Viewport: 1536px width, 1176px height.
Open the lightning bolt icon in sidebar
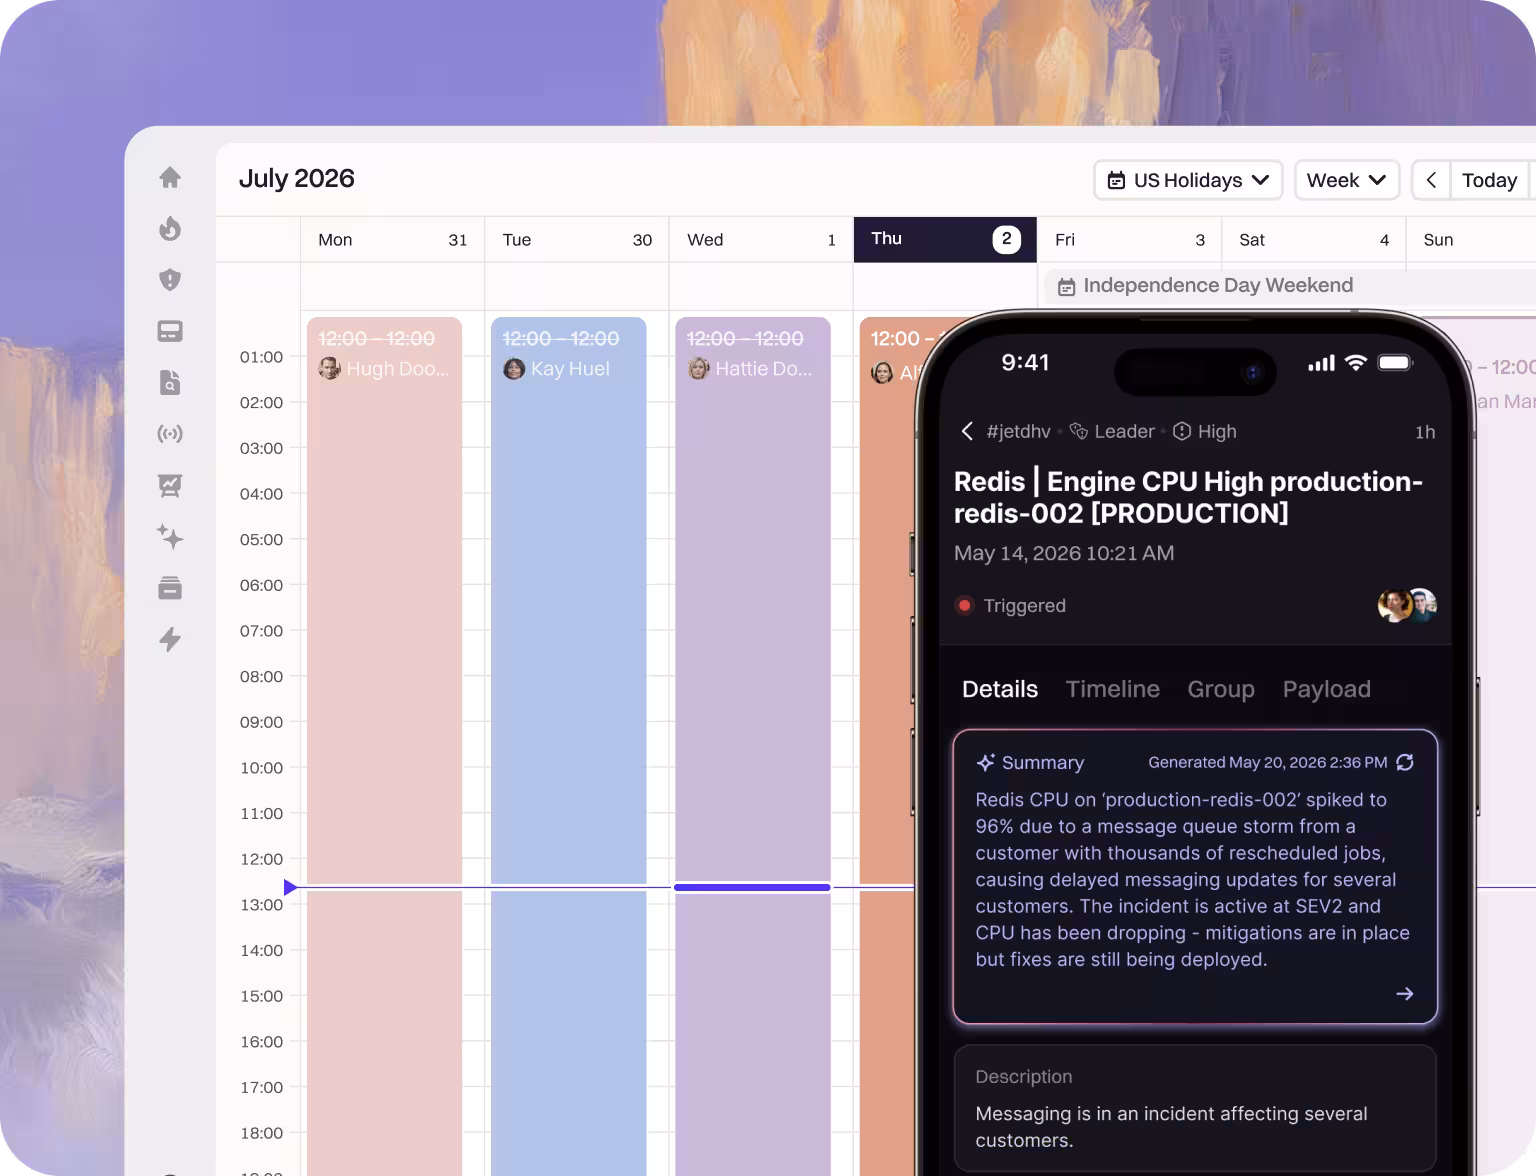tap(170, 639)
